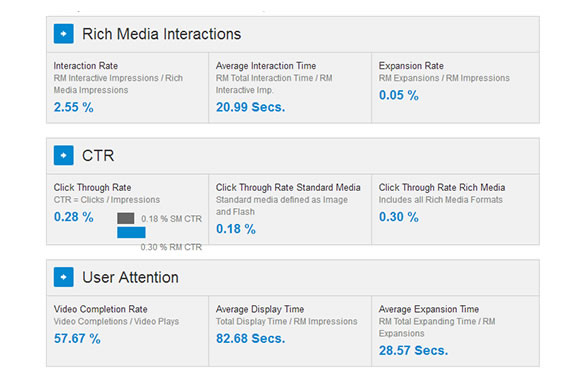Click the User Attention blue icon
Viewport: 588px width, 381px height.
(63, 277)
